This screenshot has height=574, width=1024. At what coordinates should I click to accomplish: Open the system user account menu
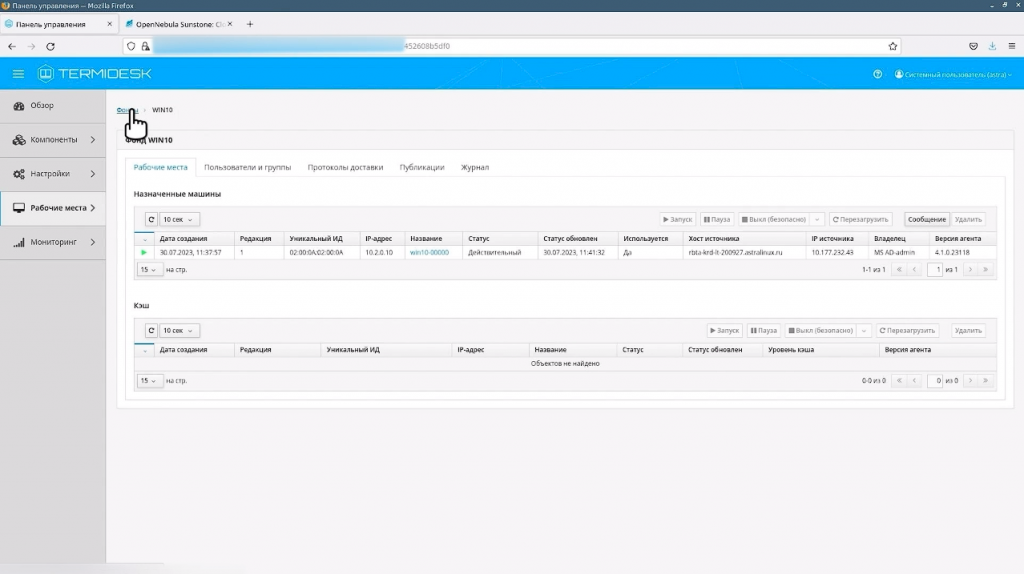[953, 74]
